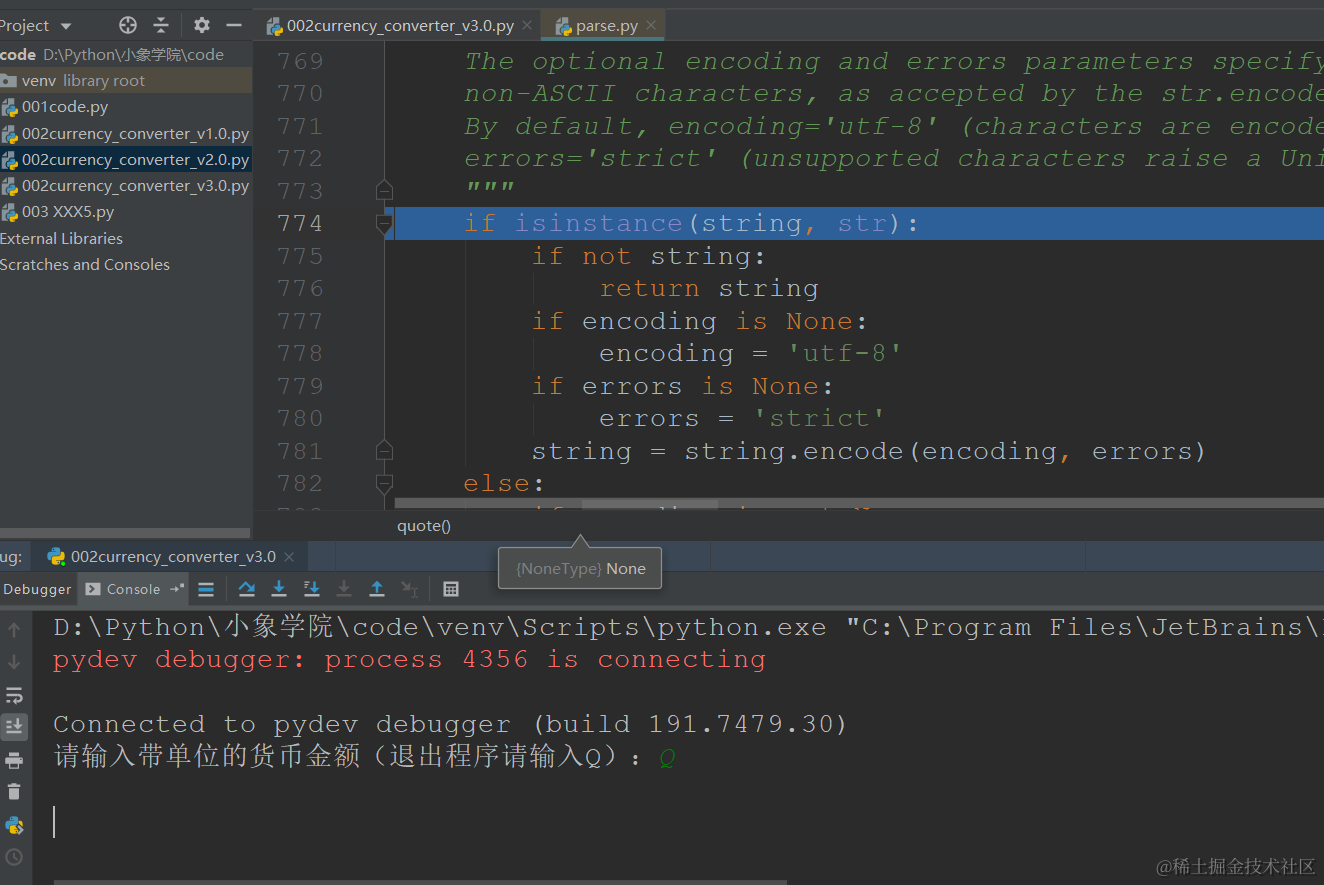Click the printer icon in debugger sidebar
Screen dimensions: 1324x885
coord(14,759)
